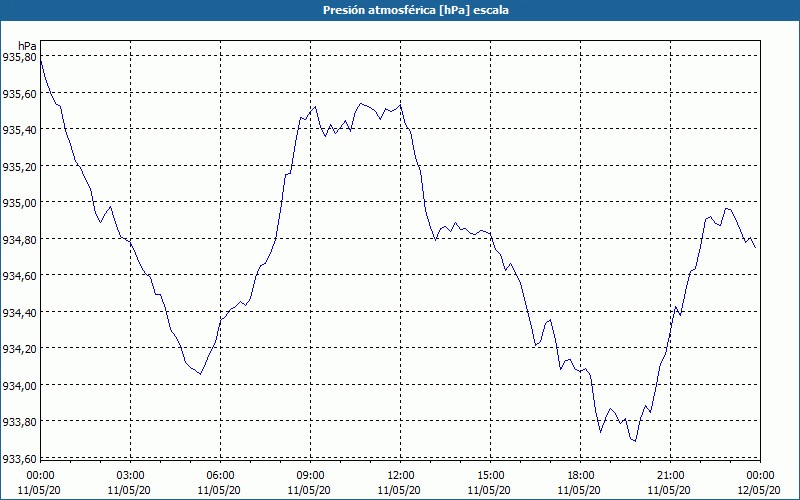
Task: Click the lowest pressure point near 19:45
Action: pyautogui.click(x=635, y=441)
